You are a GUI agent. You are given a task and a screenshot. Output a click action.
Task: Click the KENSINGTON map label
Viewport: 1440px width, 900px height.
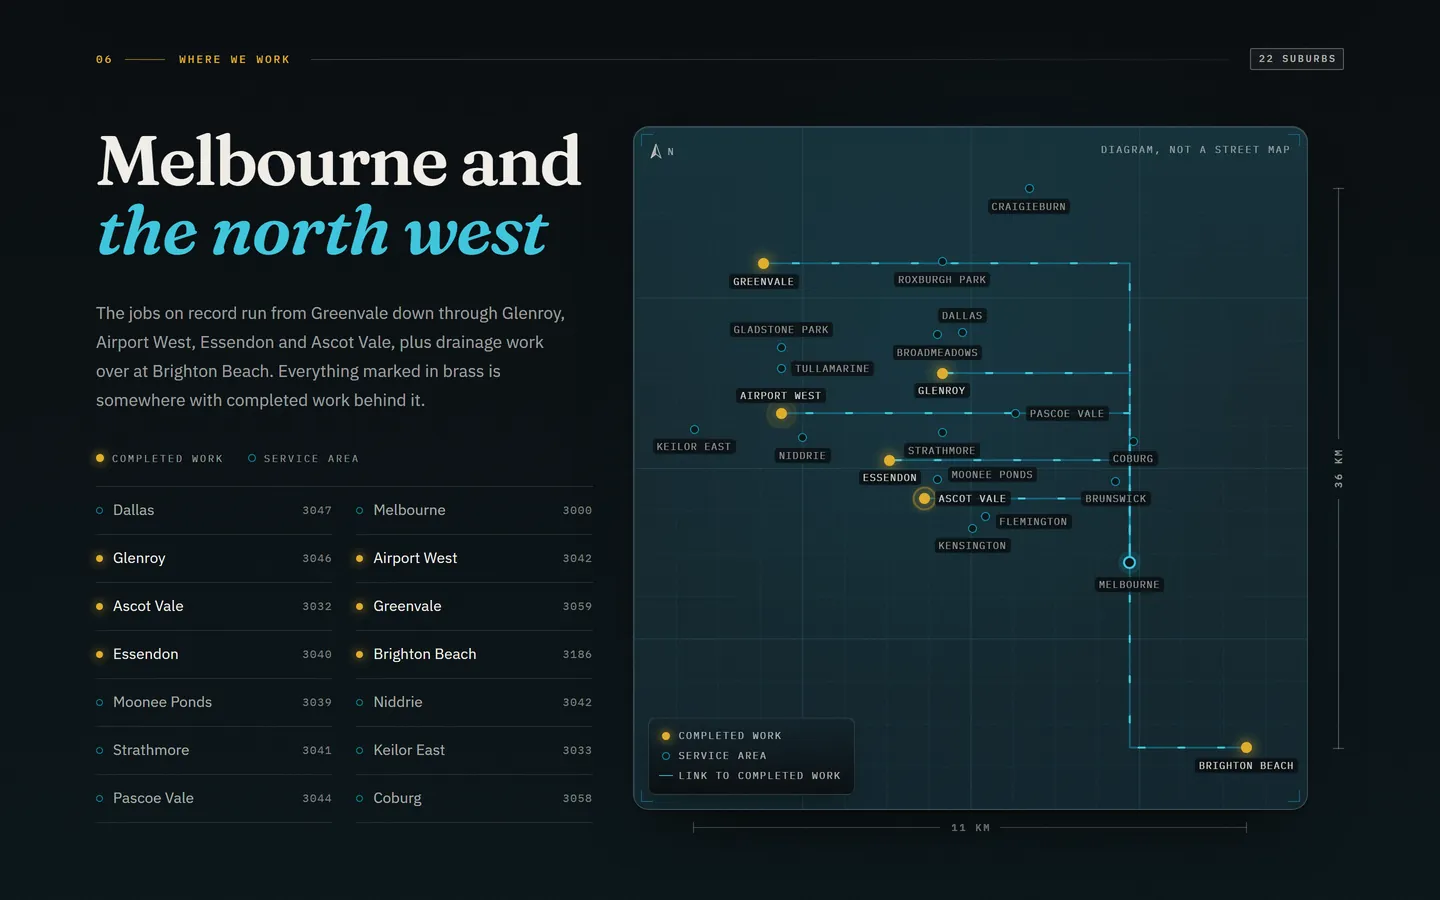click(x=972, y=546)
